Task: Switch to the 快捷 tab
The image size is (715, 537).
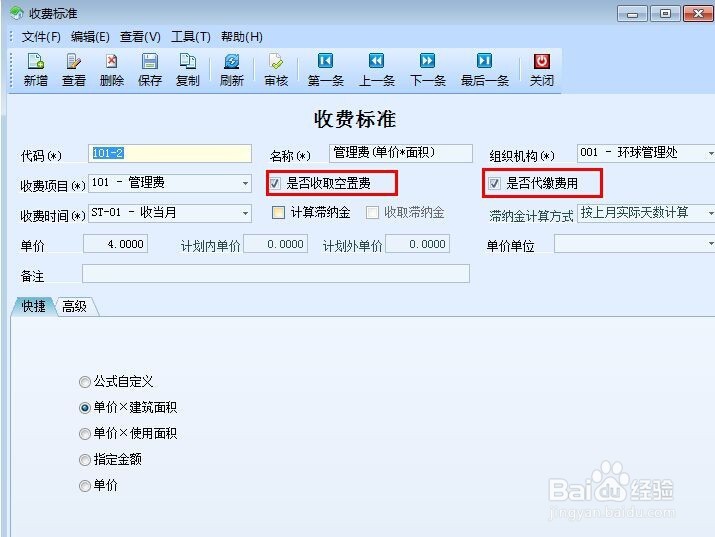Action: tap(33, 306)
